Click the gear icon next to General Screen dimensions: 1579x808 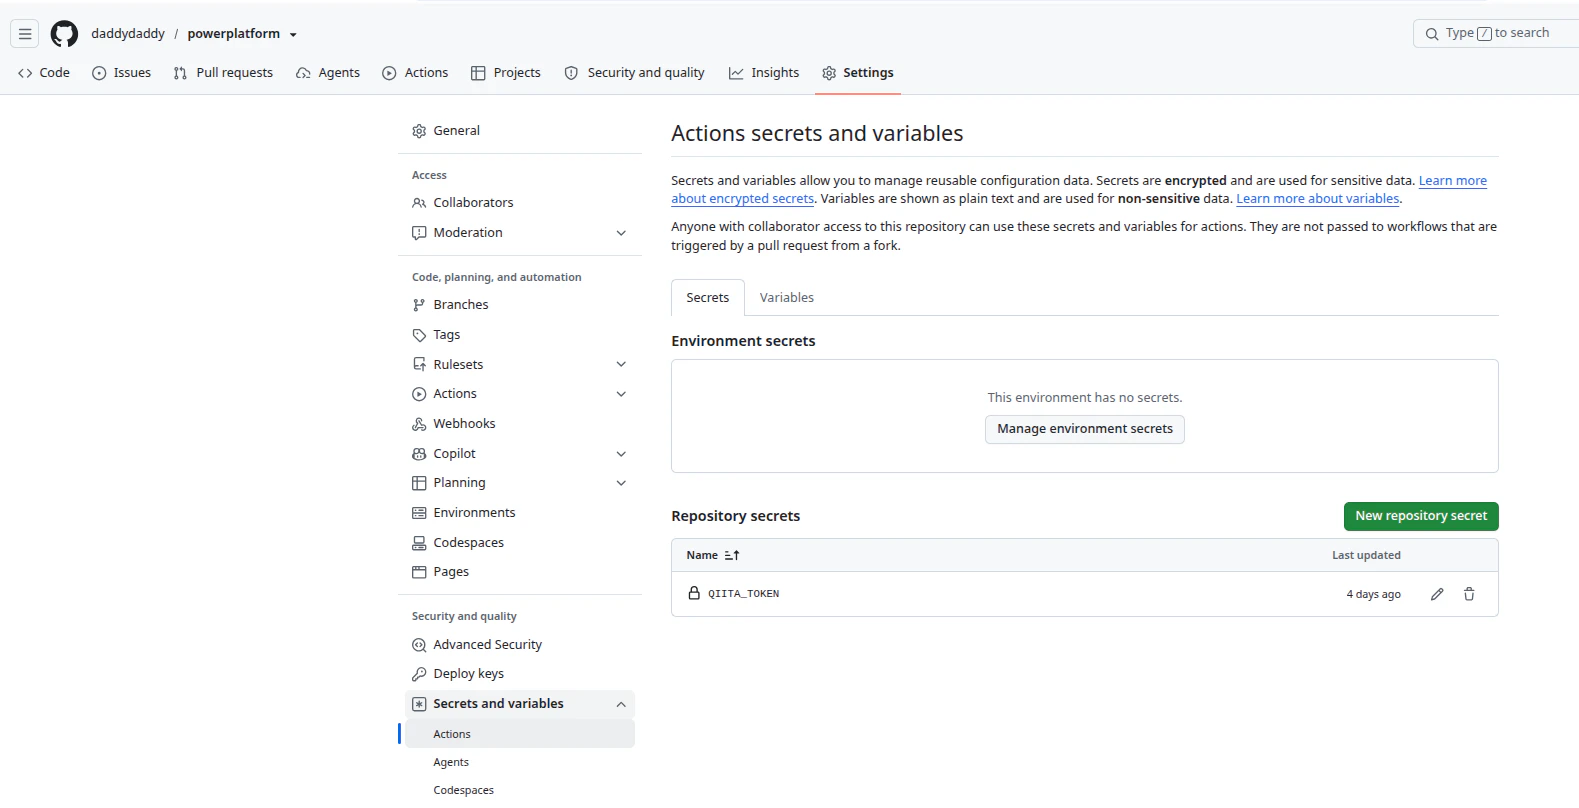coord(419,131)
